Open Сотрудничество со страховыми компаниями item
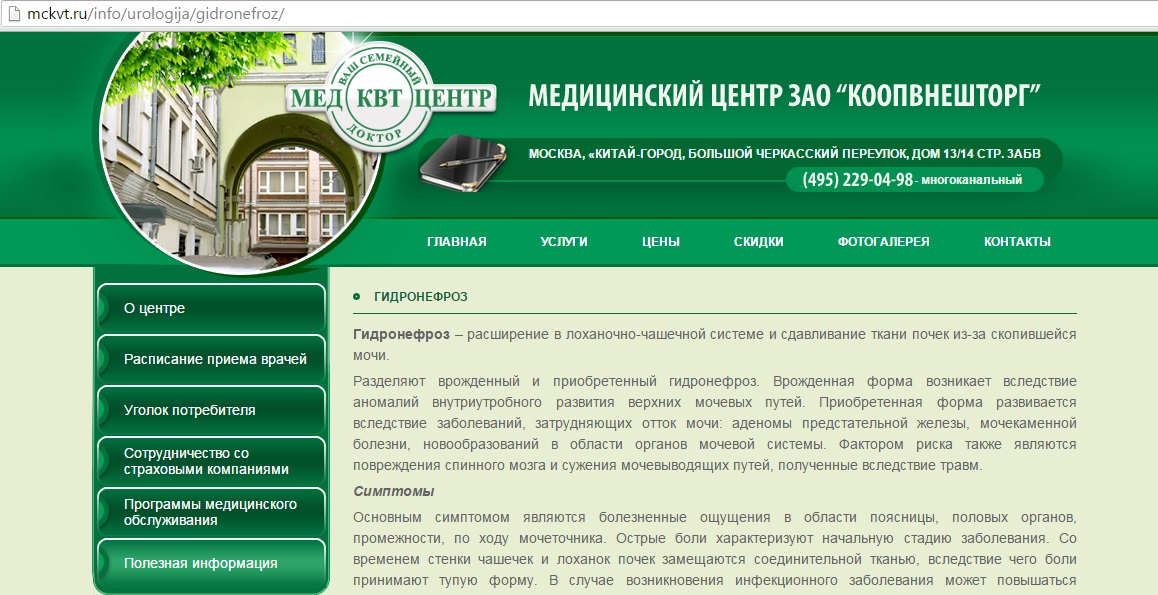 click(x=211, y=461)
